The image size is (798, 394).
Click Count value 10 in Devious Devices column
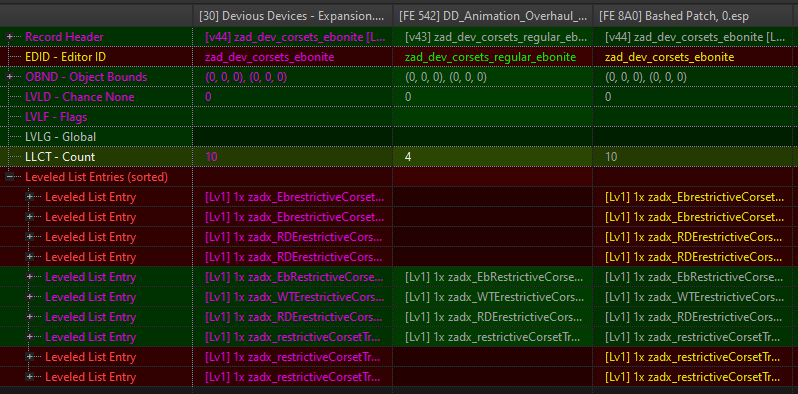point(211,157)
